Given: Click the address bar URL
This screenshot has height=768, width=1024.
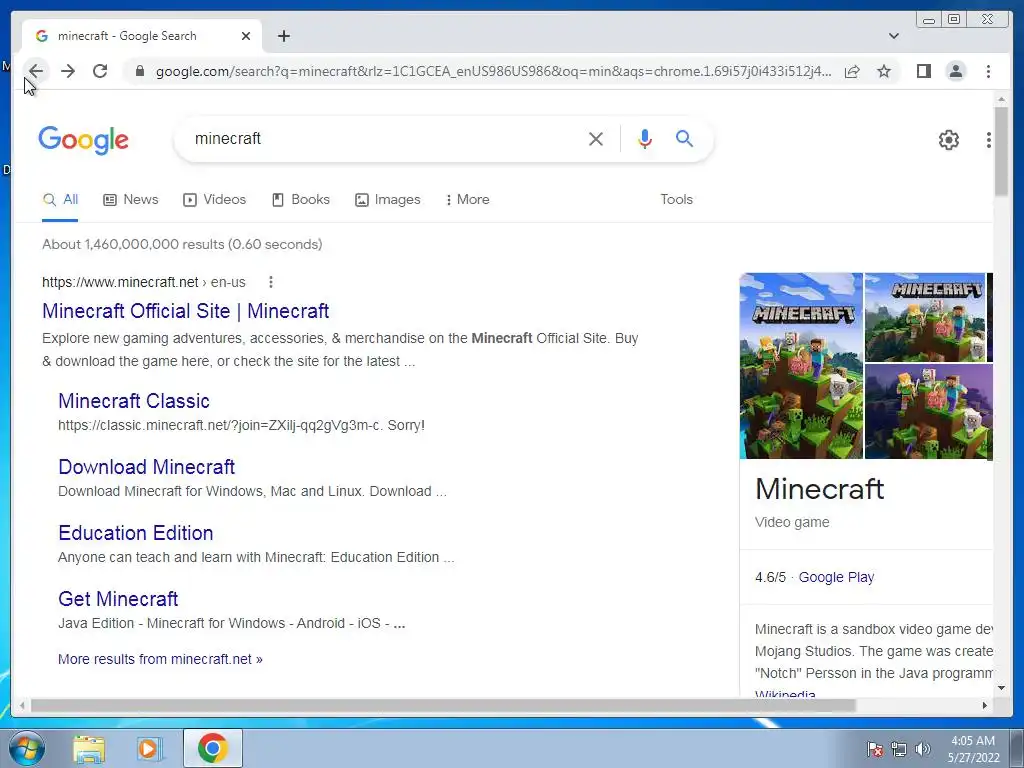Looking at the screenshot, I should (x=494, y=71).
